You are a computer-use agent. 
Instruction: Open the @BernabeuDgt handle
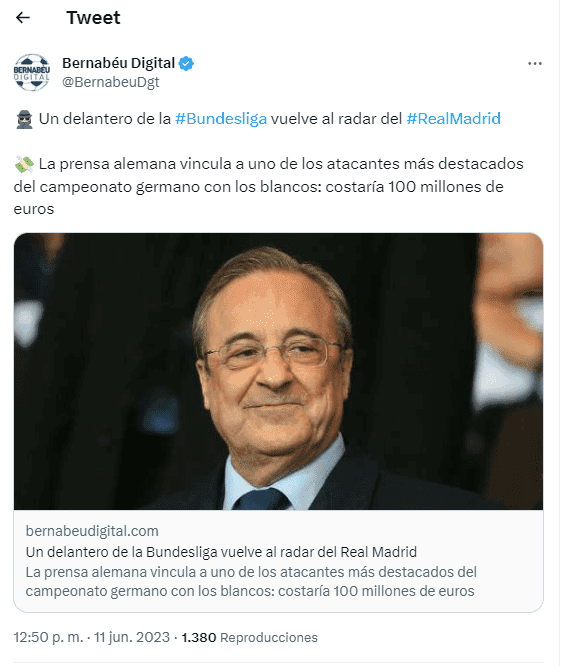(111, 82)
